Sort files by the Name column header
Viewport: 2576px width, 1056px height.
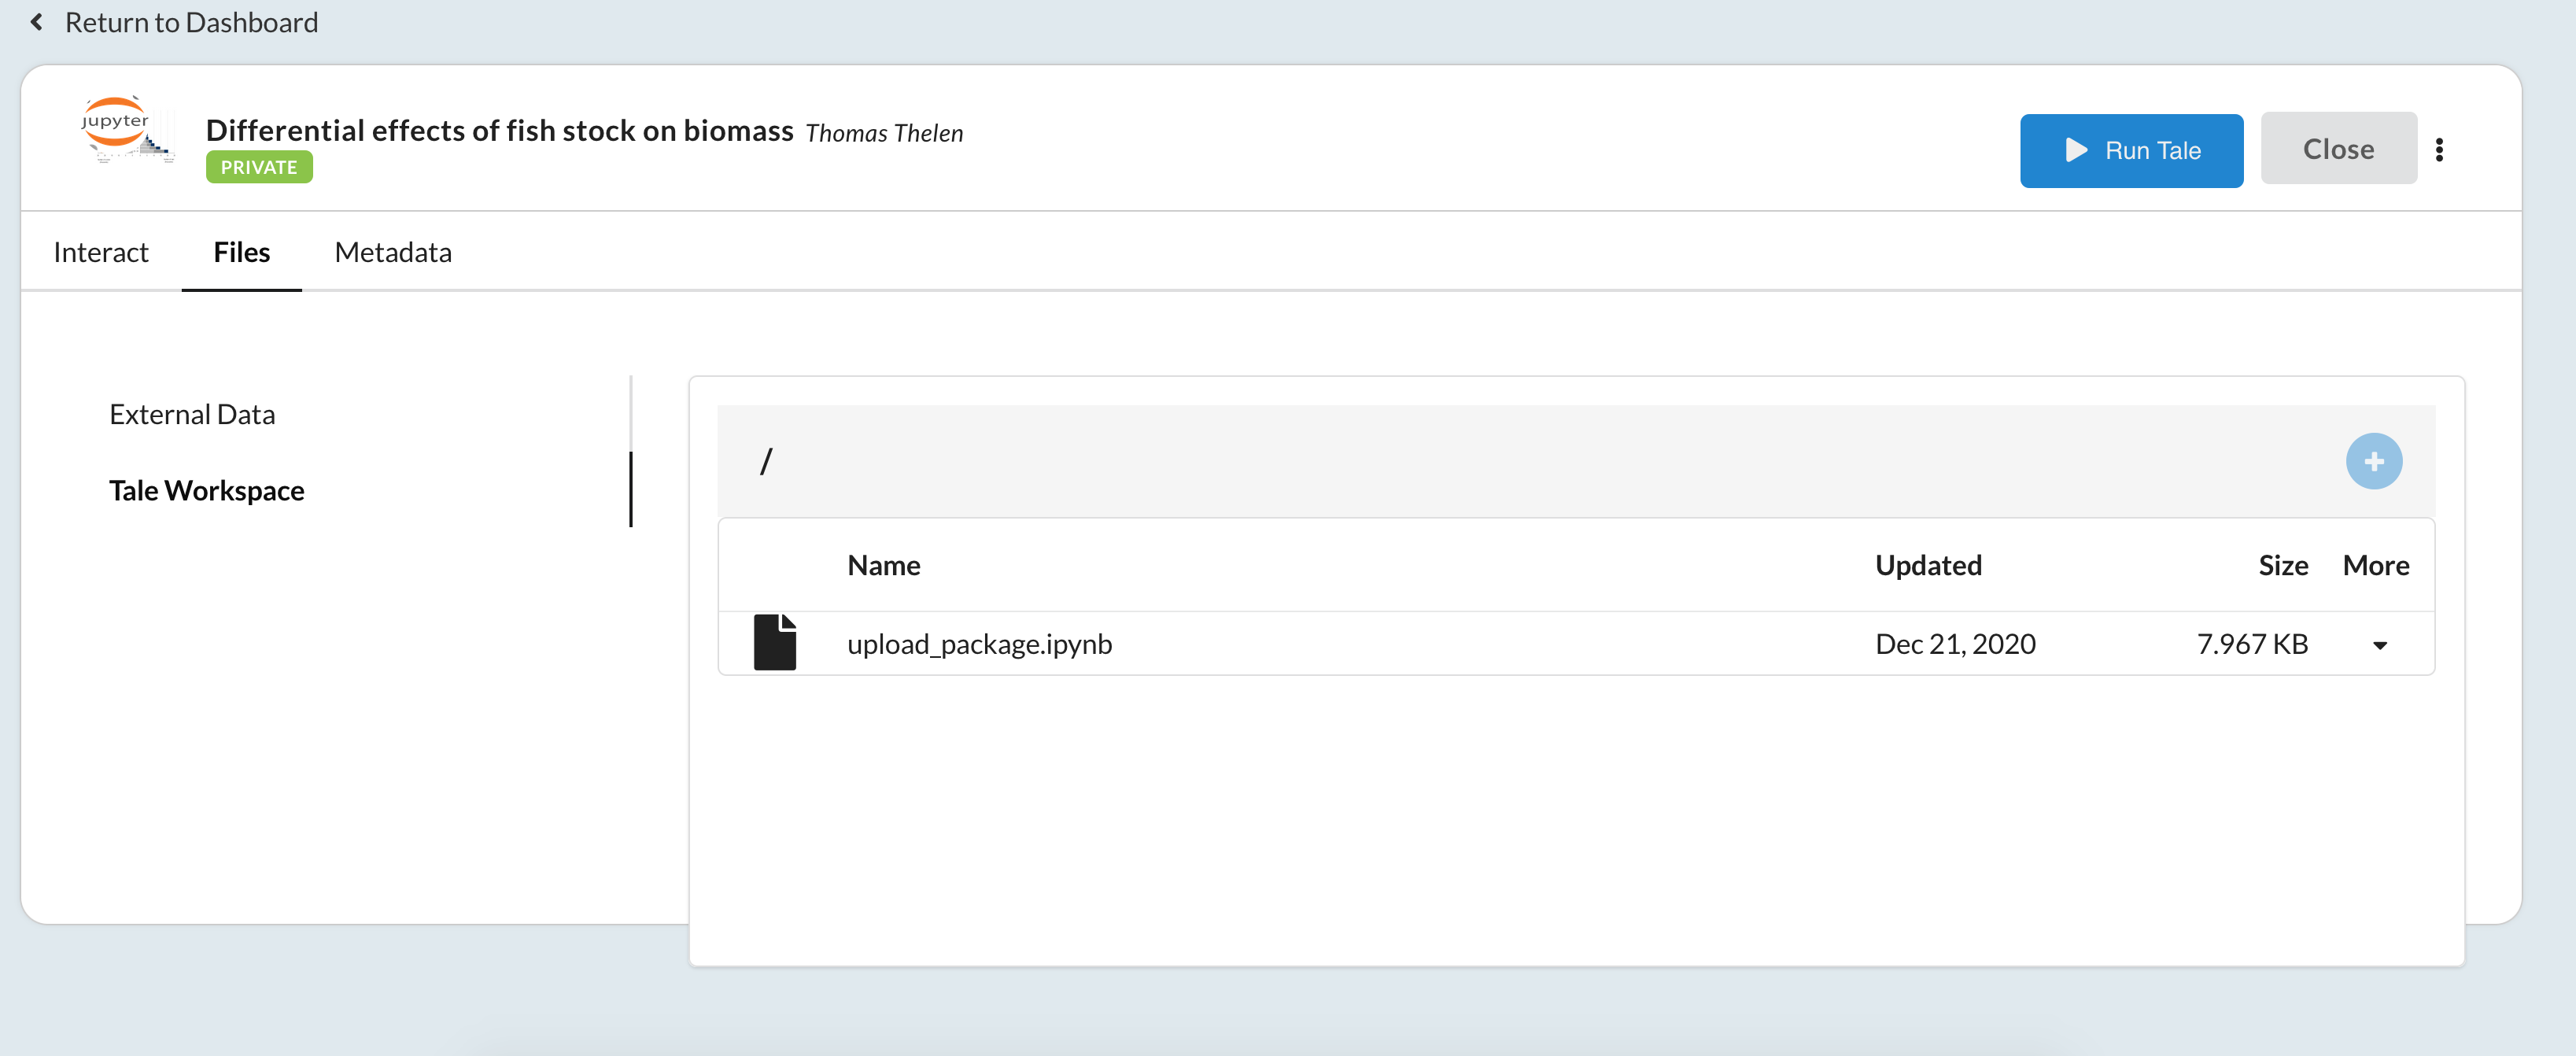[x=883, y=564]
